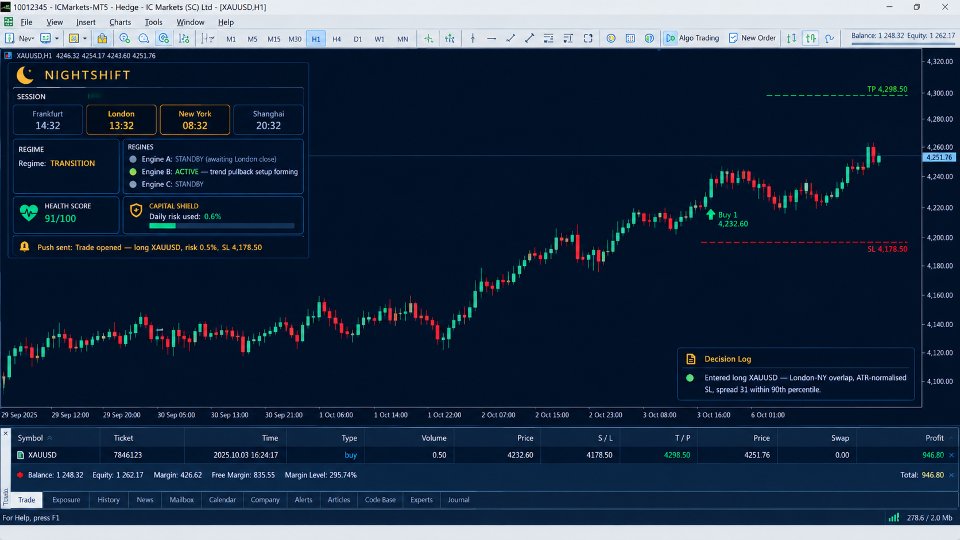Sort by Symbol column arrow

point(50,438)
